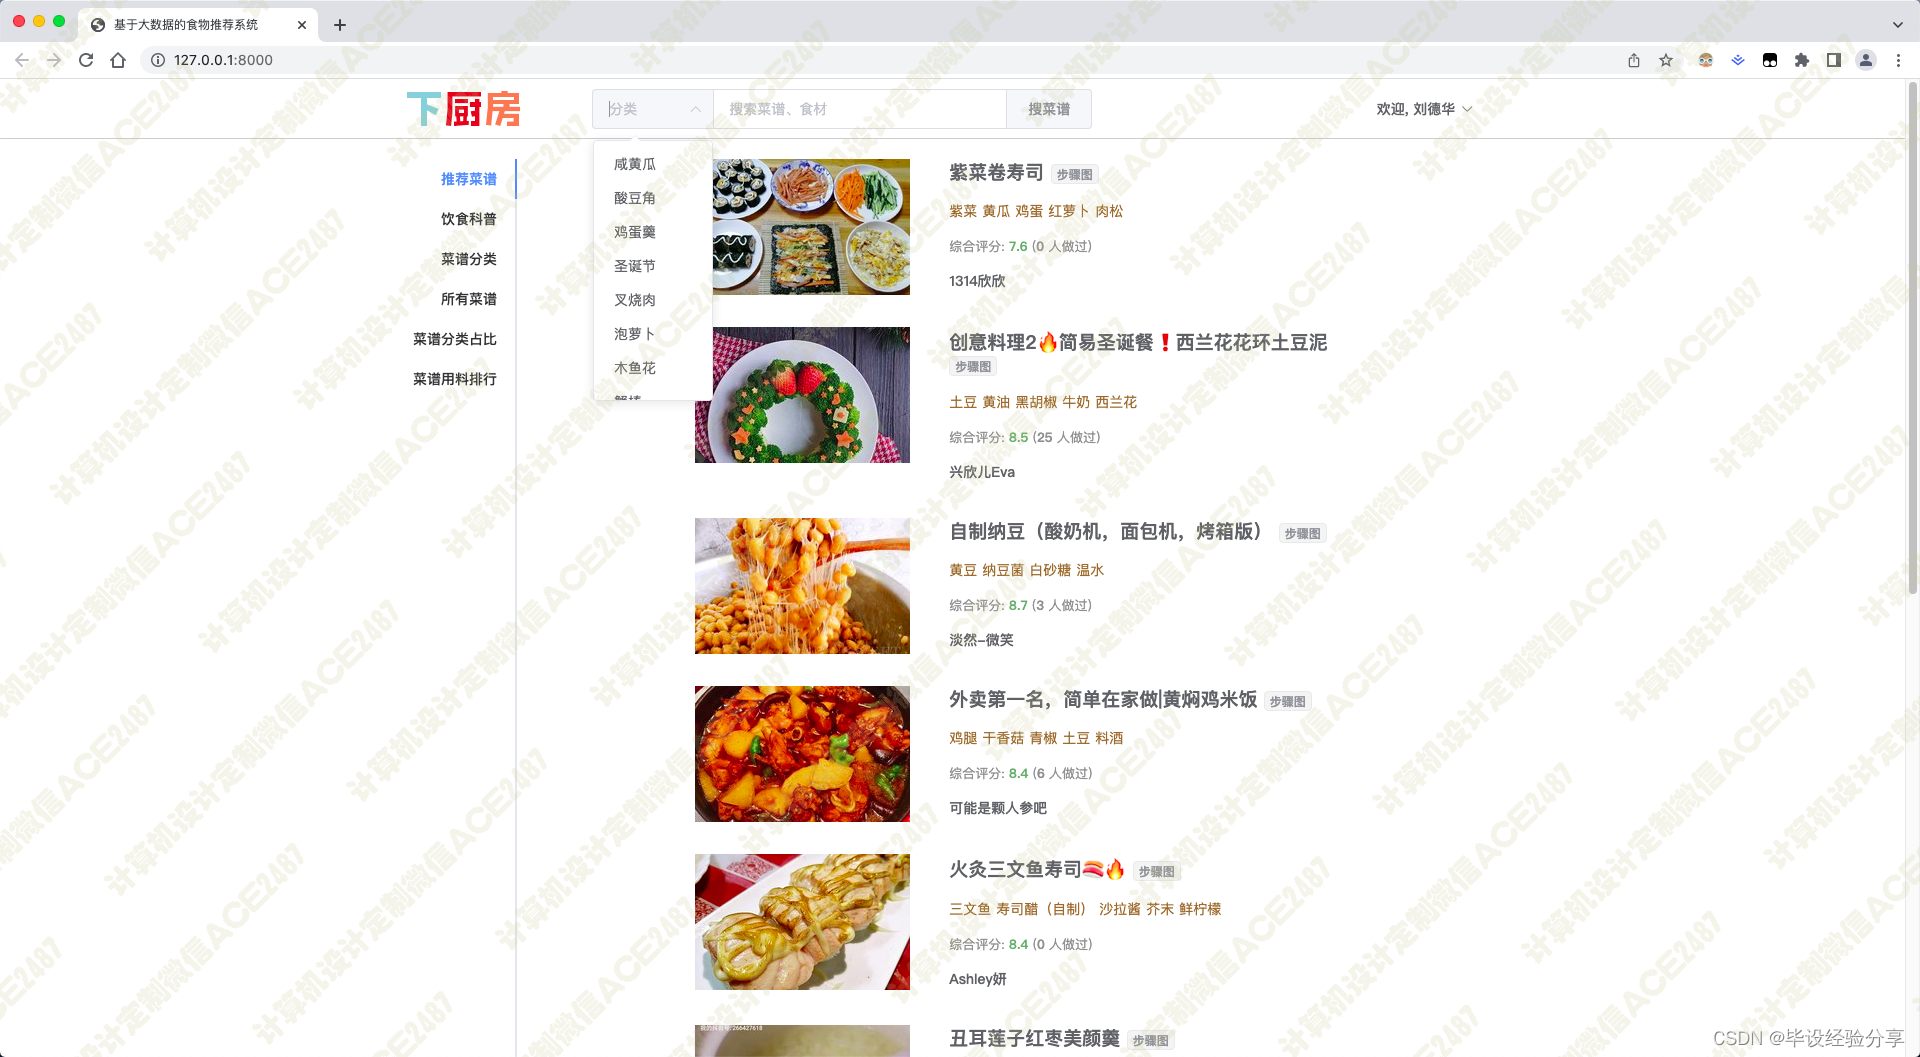Click the natto beans recipe thumbnail
Viewport: 1920px width, 1057px height.
click(x=802, y=586)
